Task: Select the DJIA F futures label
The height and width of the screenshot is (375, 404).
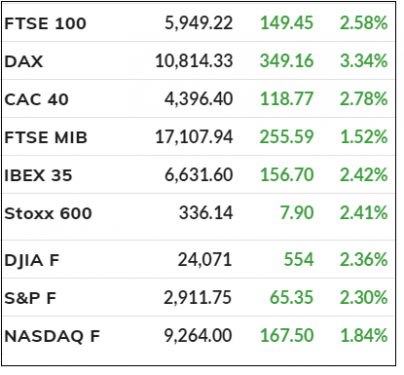Action: [32, 260]
